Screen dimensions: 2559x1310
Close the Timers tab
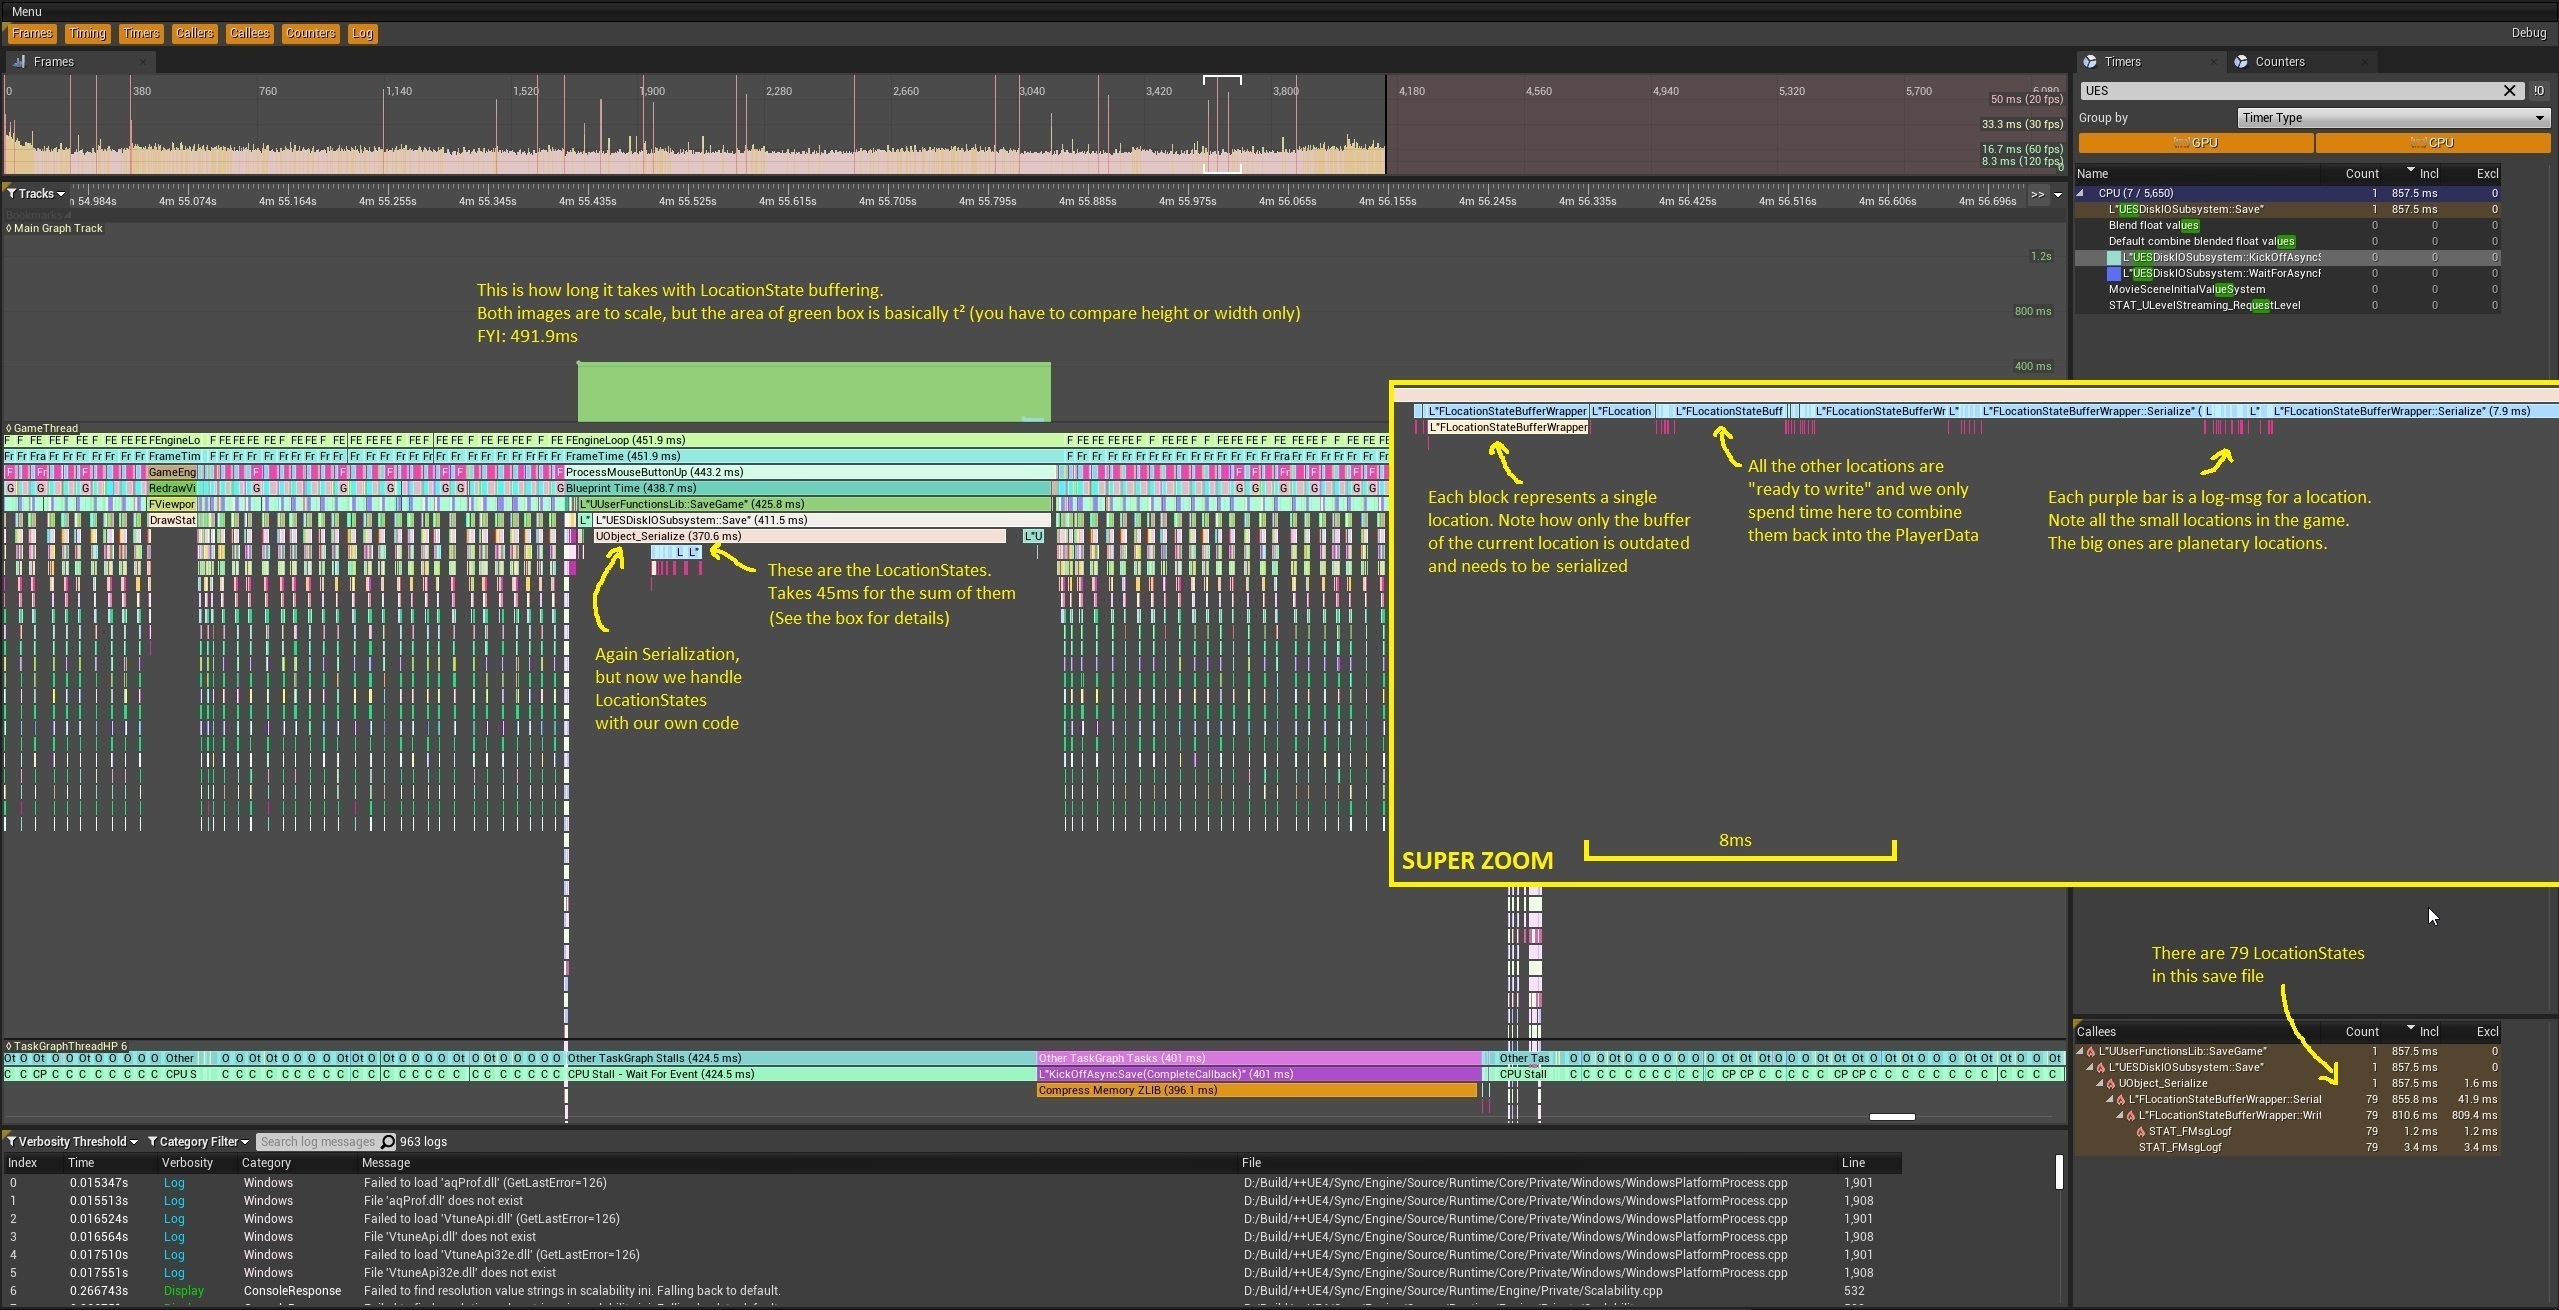pos(2213,62)
